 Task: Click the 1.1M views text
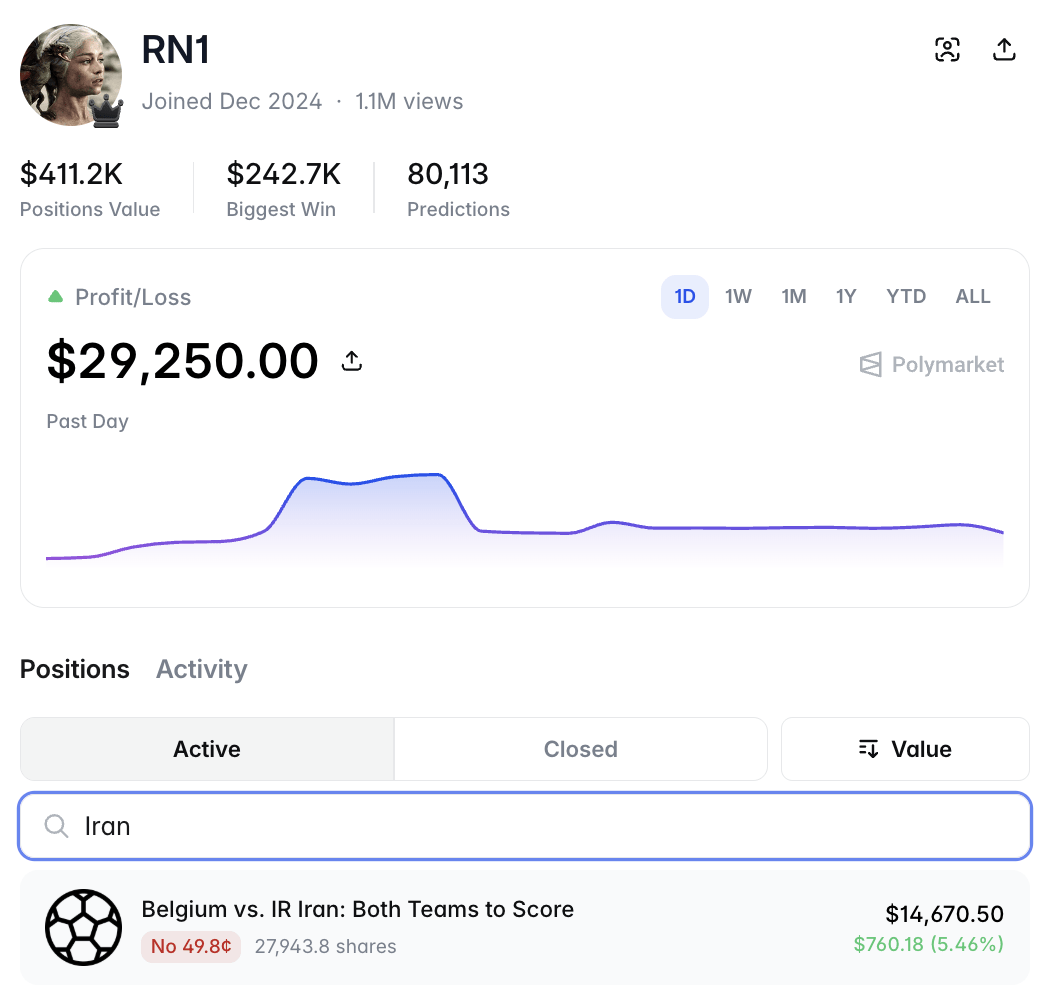click(x=409, y=102)
